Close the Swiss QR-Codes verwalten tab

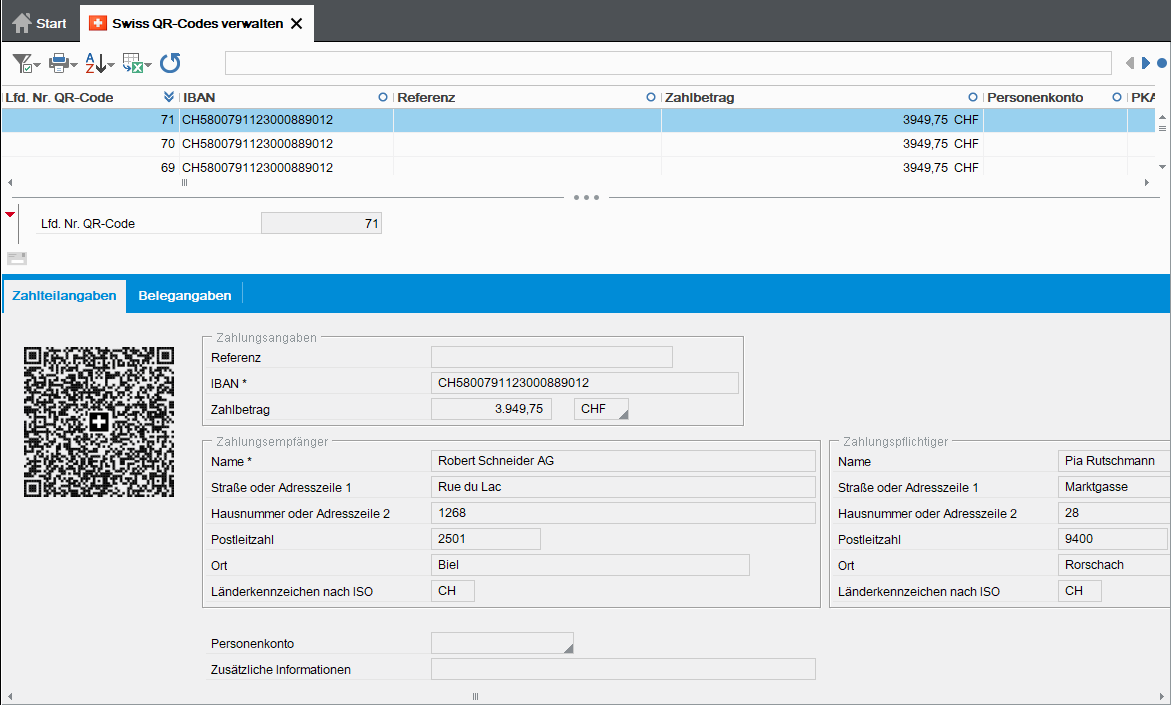(296, 23)
